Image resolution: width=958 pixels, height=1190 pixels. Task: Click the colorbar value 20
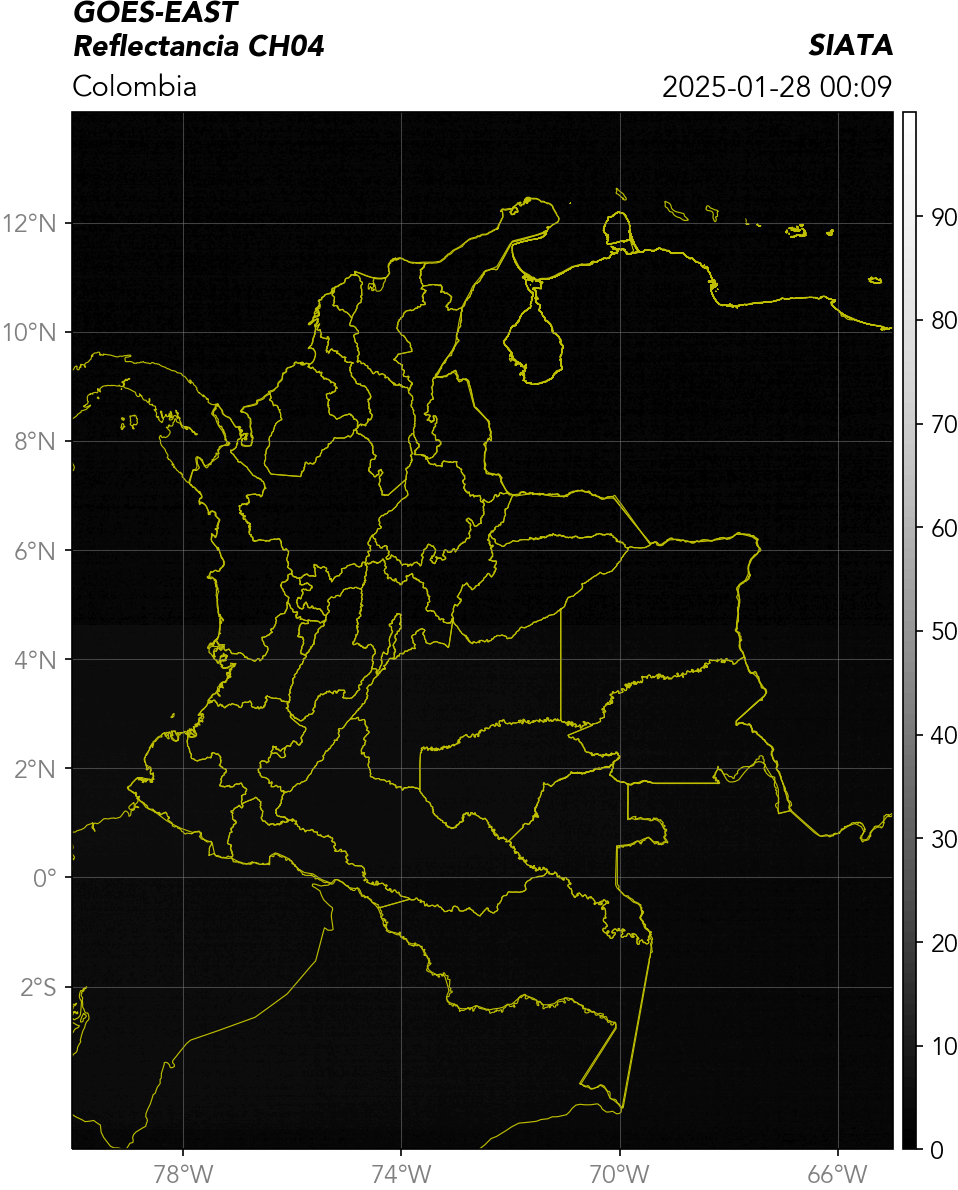(x=944, y=943)
